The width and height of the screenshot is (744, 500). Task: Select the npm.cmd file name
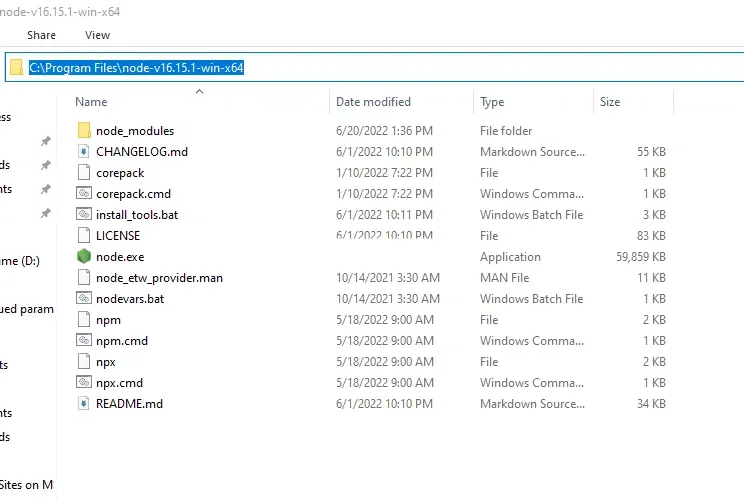pyautogui.click(x=122, y=341)
